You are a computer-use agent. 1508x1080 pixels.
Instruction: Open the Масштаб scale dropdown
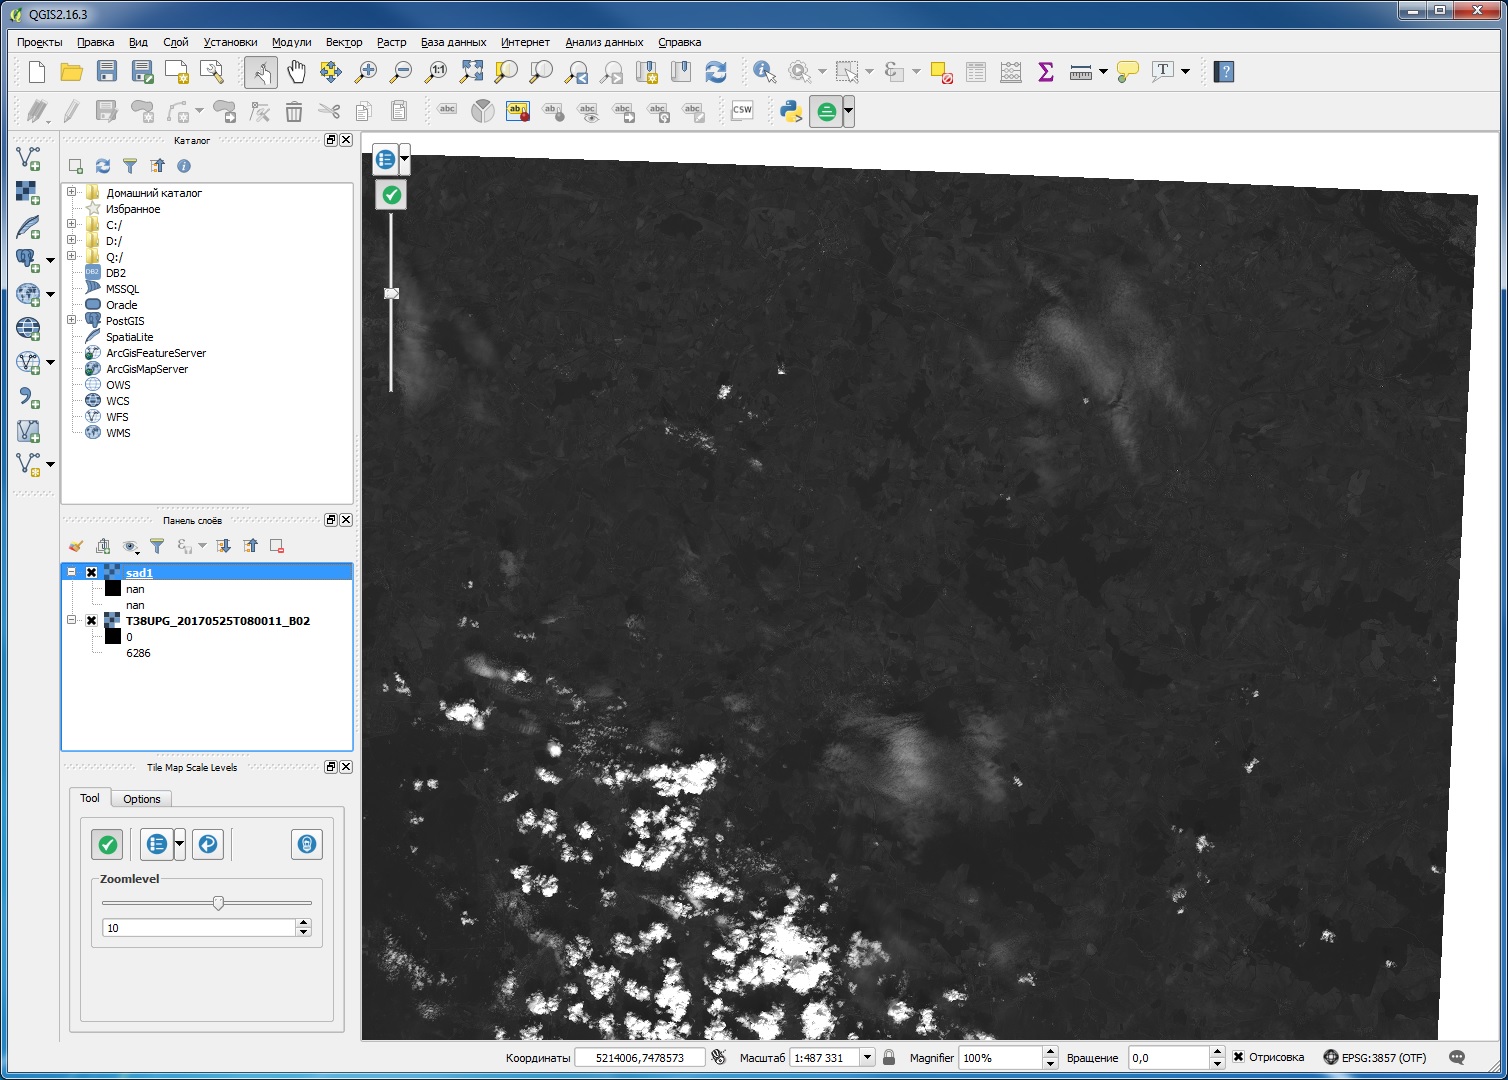[866, 1057]
